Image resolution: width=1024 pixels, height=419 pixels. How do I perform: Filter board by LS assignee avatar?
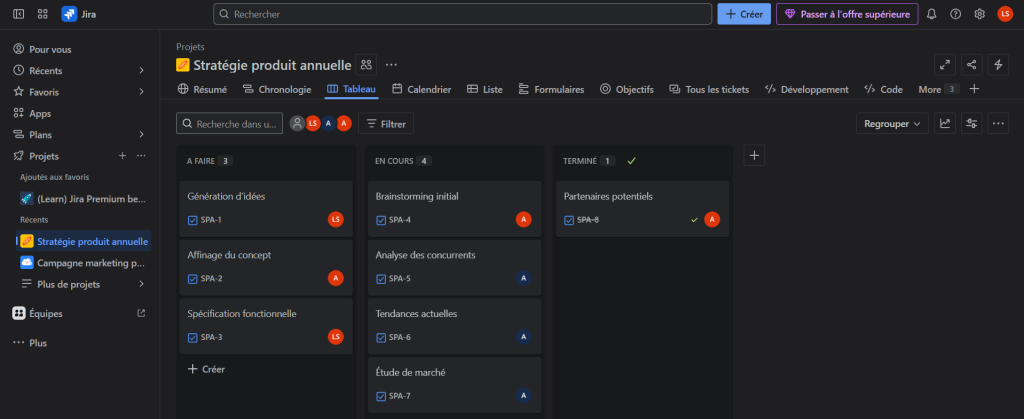(313, 123)
